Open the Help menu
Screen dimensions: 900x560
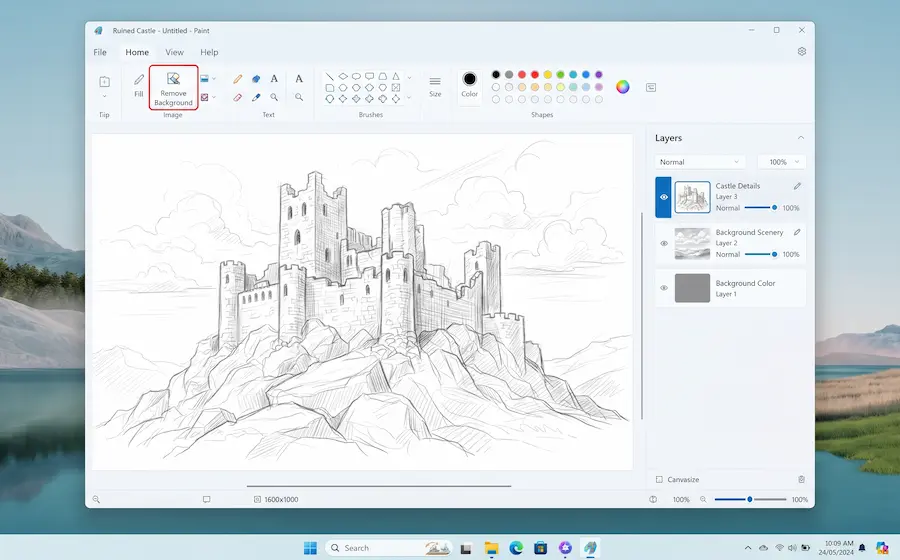[209, 52]
